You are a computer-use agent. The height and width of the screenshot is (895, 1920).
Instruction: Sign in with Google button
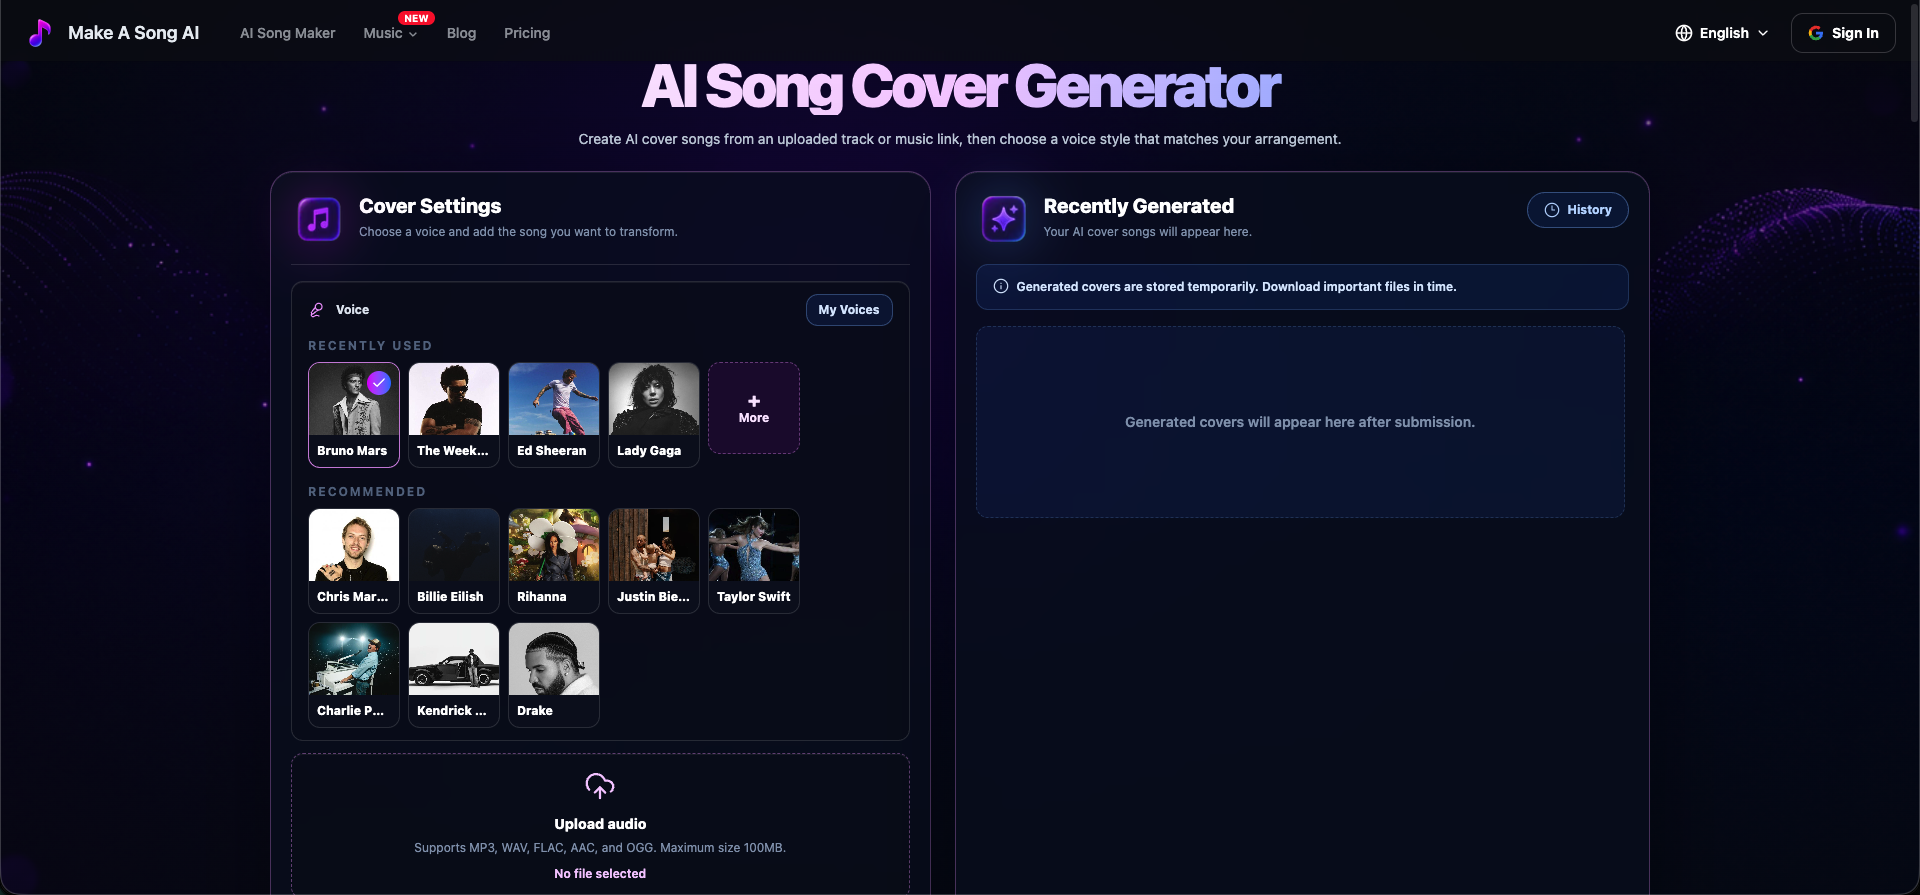(x=1843, y=33)
